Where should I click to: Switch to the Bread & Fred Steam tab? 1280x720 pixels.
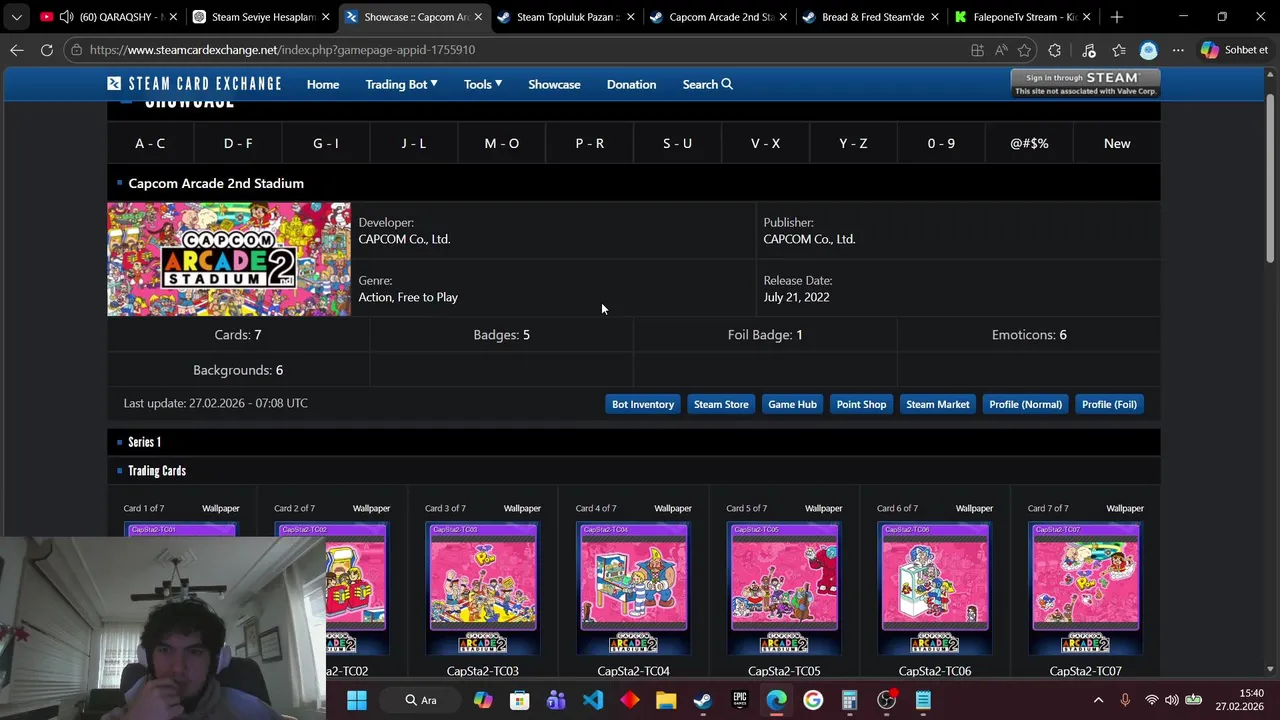pyautogui.click(x=870, y=17)
